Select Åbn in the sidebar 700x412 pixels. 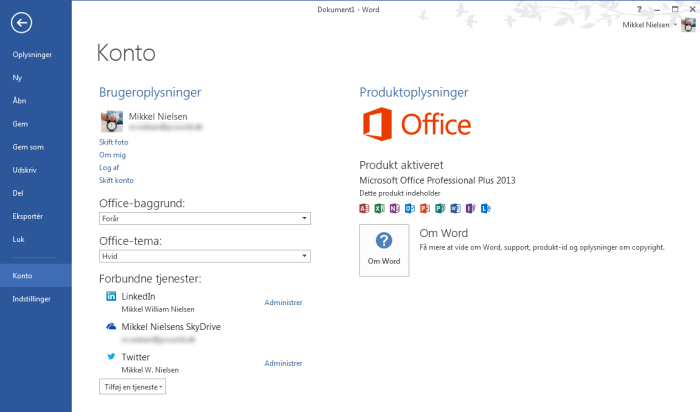pos(36,101)
